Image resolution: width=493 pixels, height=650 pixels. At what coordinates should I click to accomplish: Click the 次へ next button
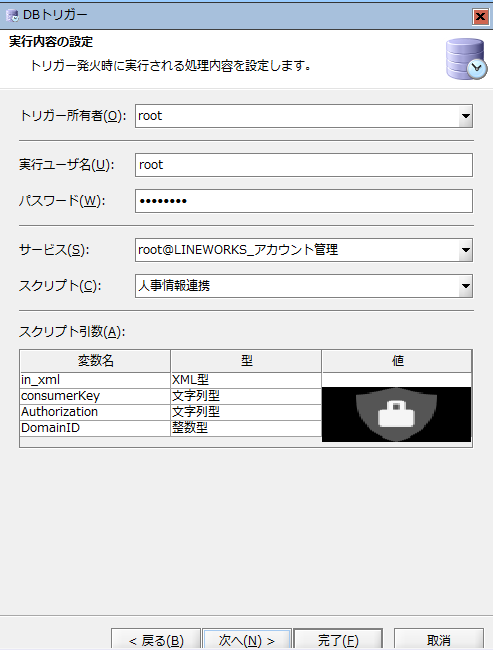(247, 640)
